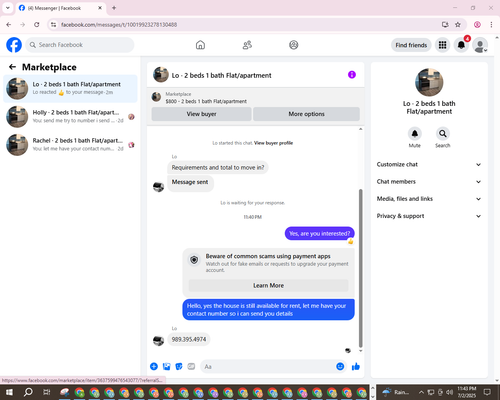The width and height of the screenshot is (500, 400).
Task: Click the 'Requirements and total to move in?' message
Action: tap(218, 167)
